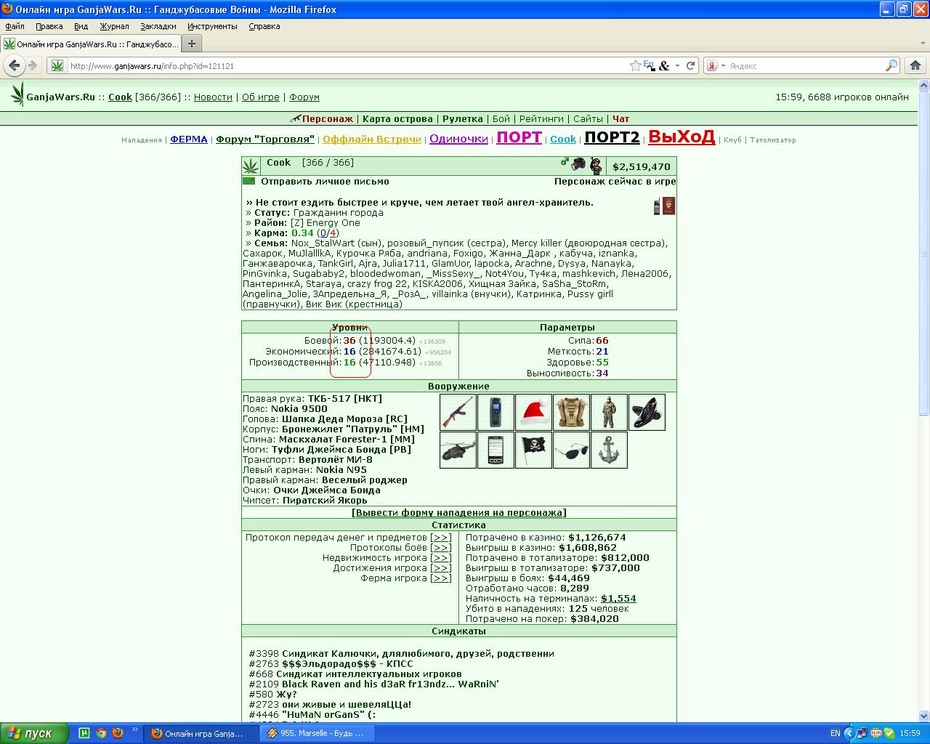Go to Карта острова section

[397, 119]
